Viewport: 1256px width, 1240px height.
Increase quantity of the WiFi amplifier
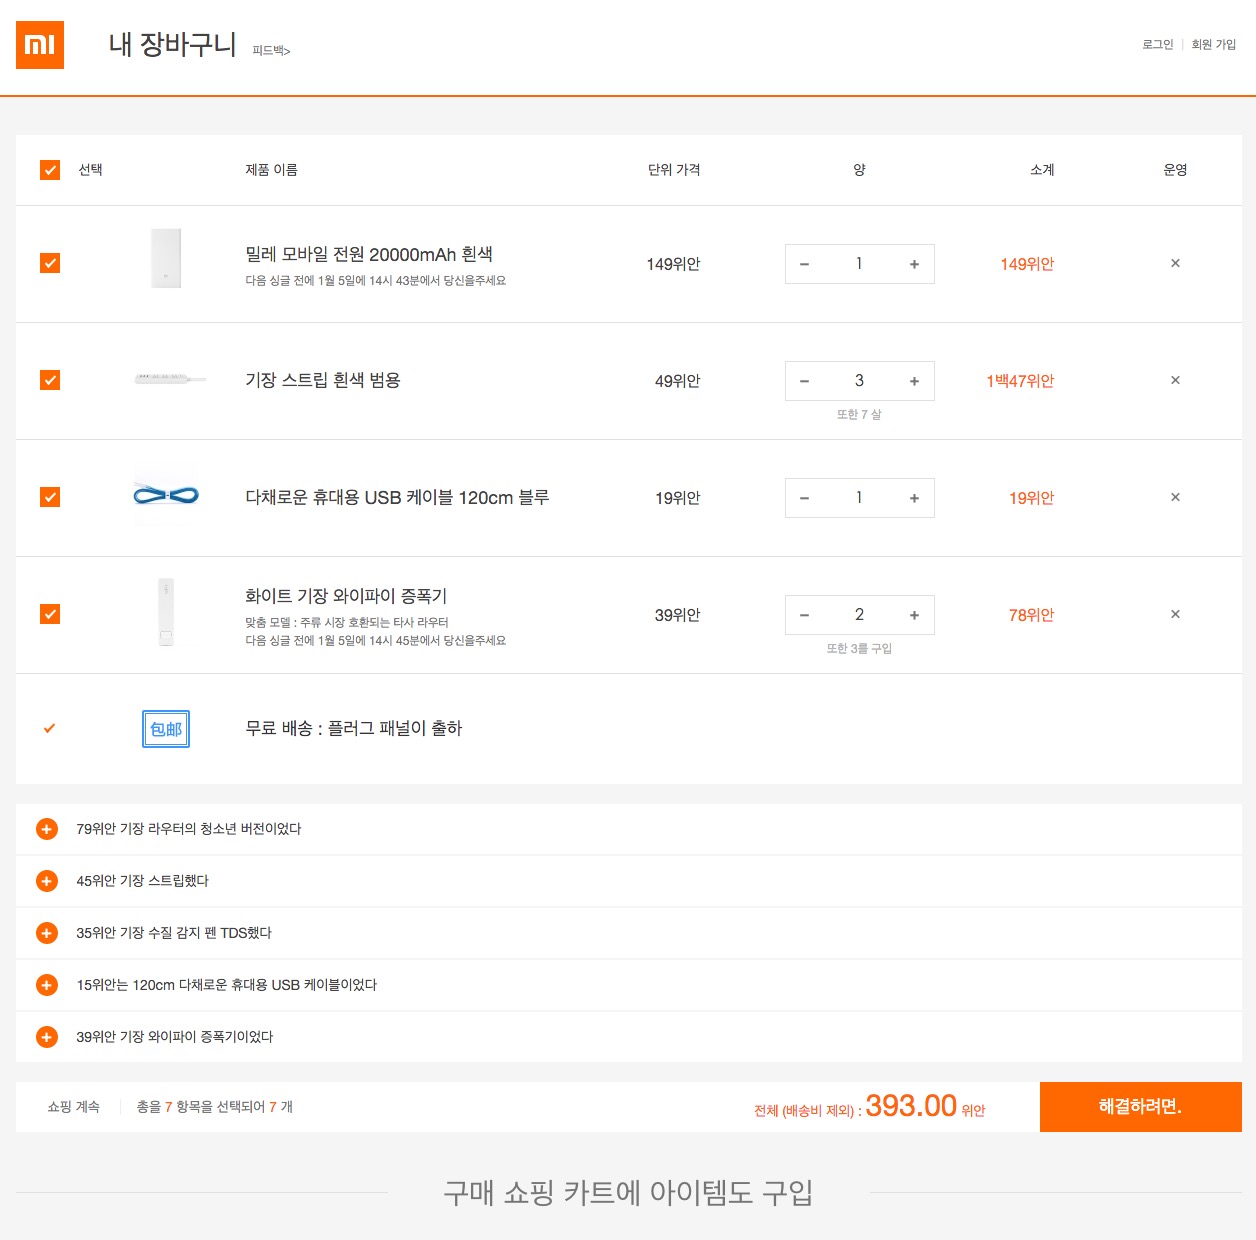pyautogui.click(x=914, y=616)
